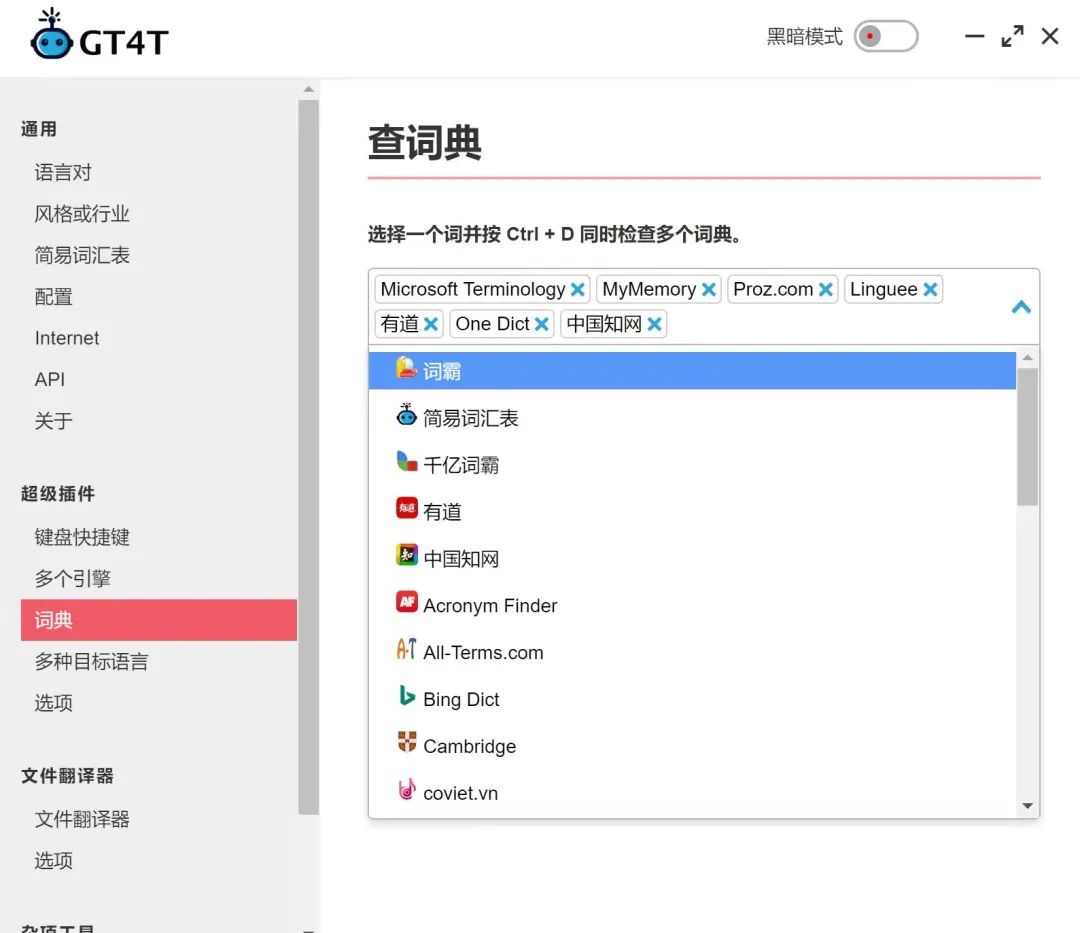Select 词典 sidebar item
This screenshot has height=933, width=1080.
pyautogui.click(x=158, y=620)
